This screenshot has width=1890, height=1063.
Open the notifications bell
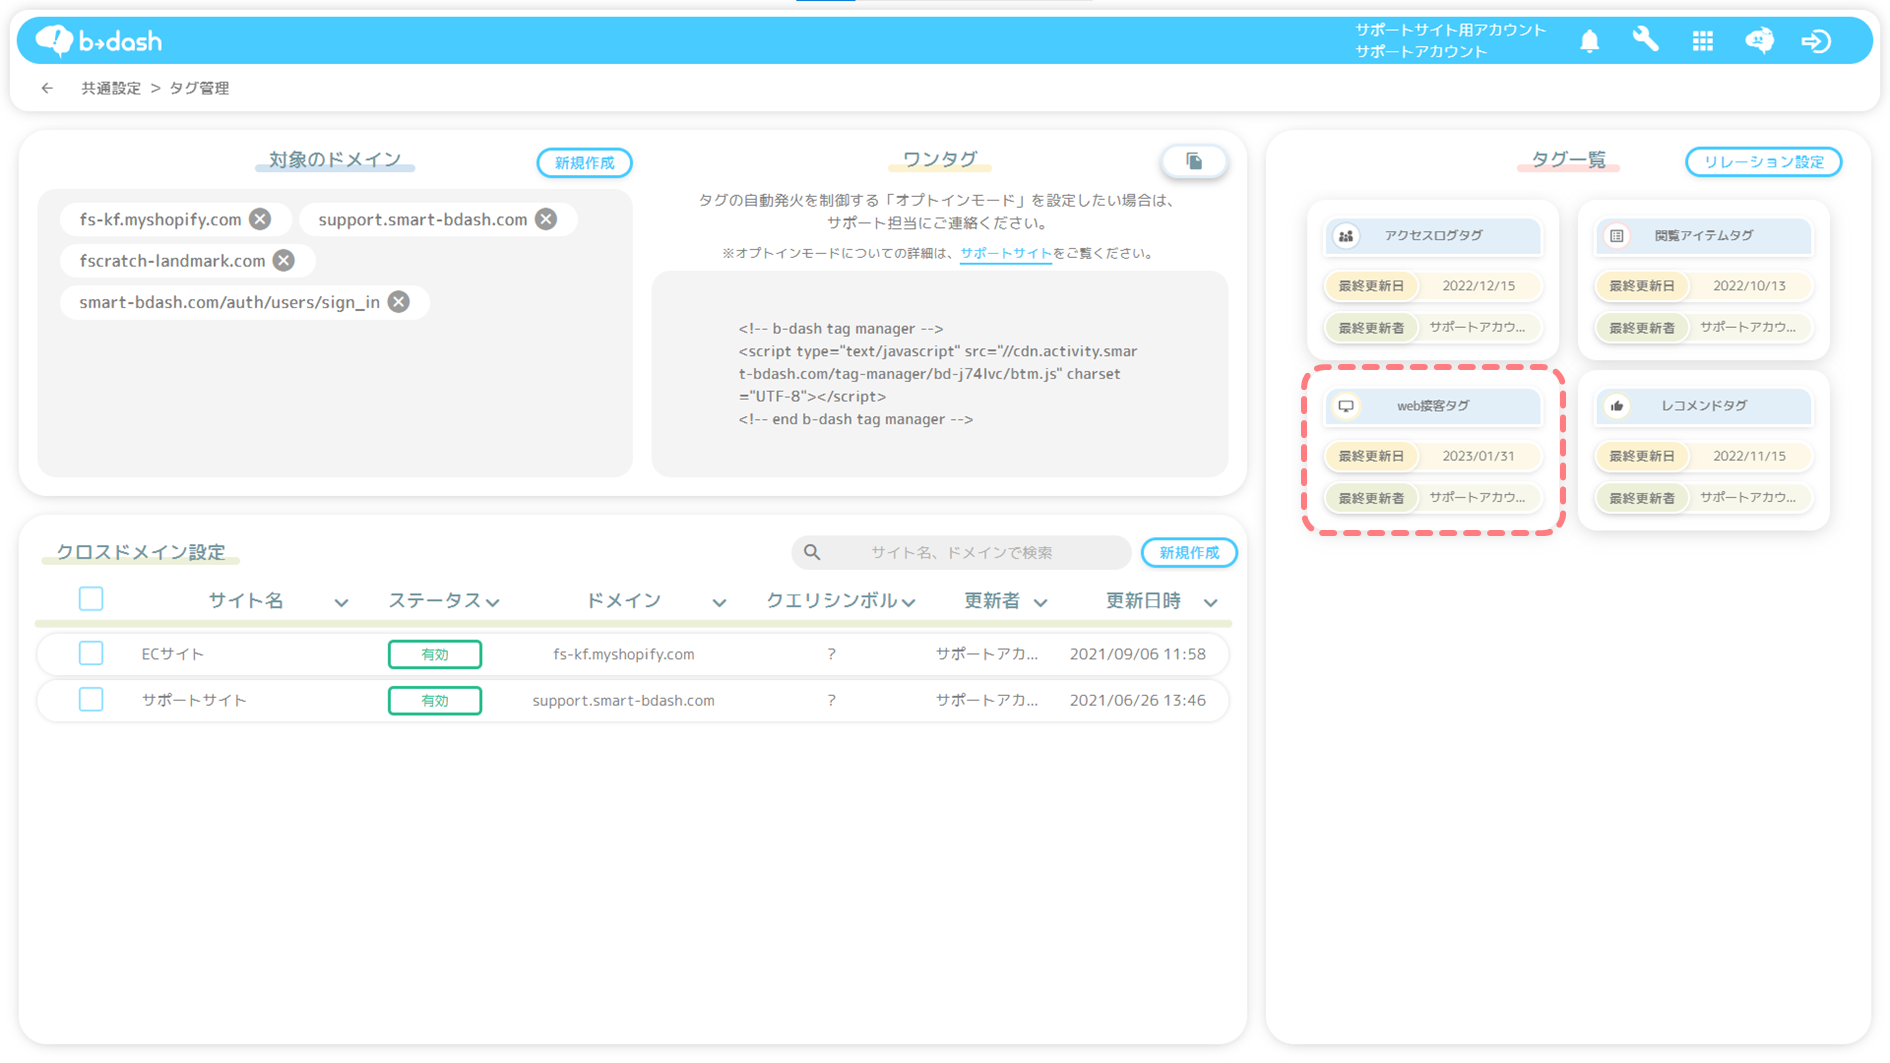coord(1589,41)
